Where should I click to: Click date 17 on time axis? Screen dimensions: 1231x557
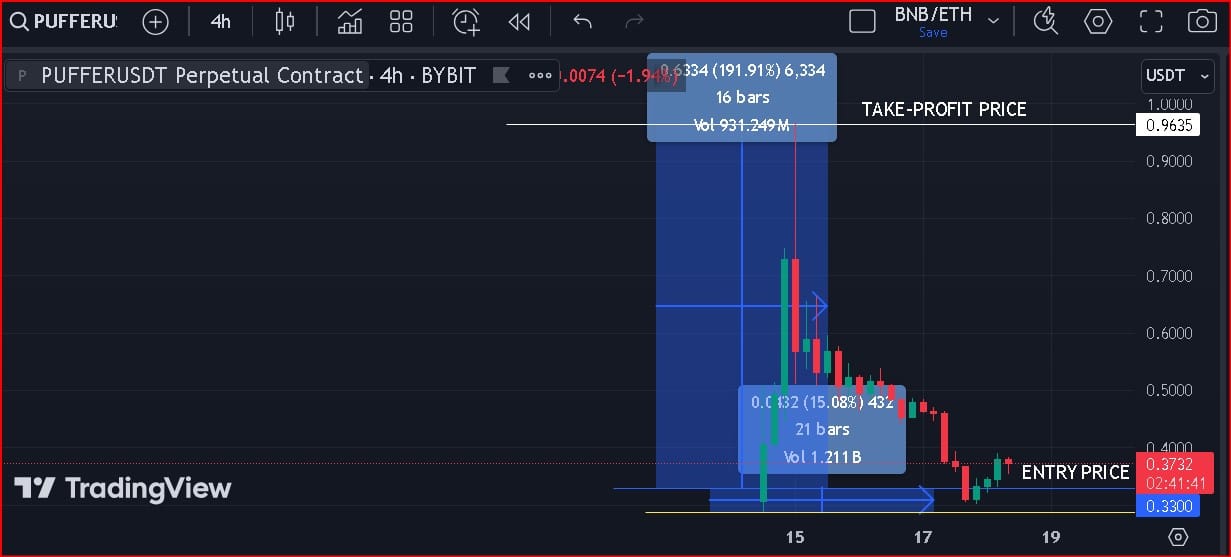point(923,537)
